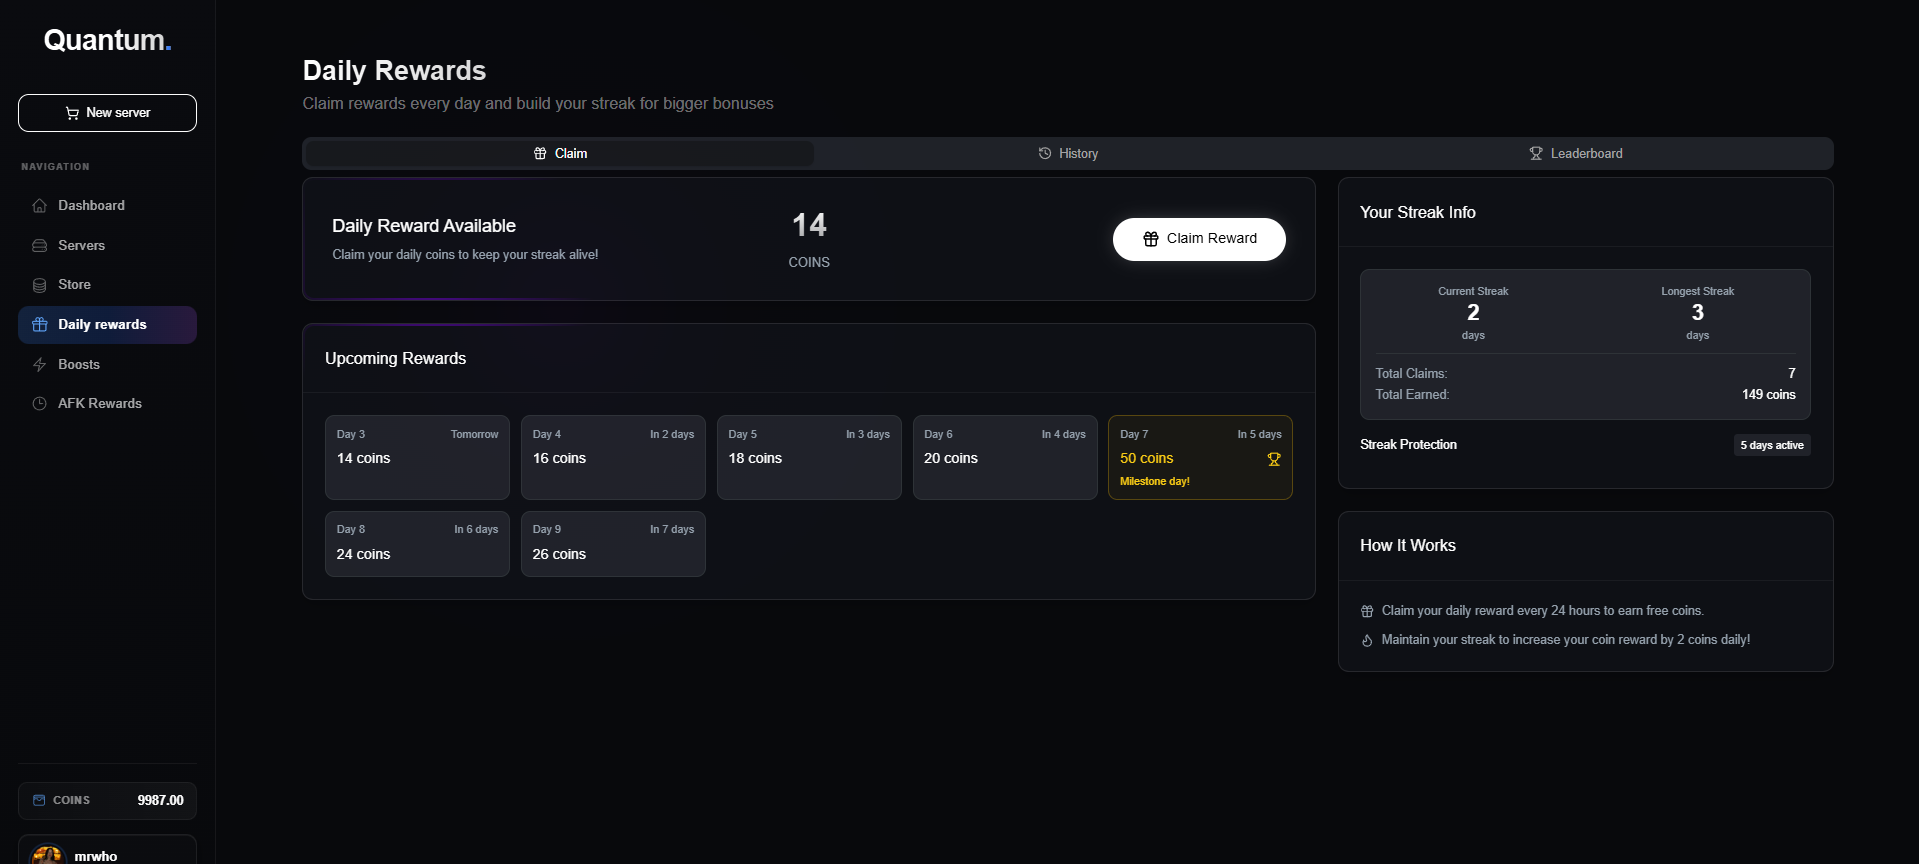Click the wallet icon beside COINS balance

pos(39,800)
